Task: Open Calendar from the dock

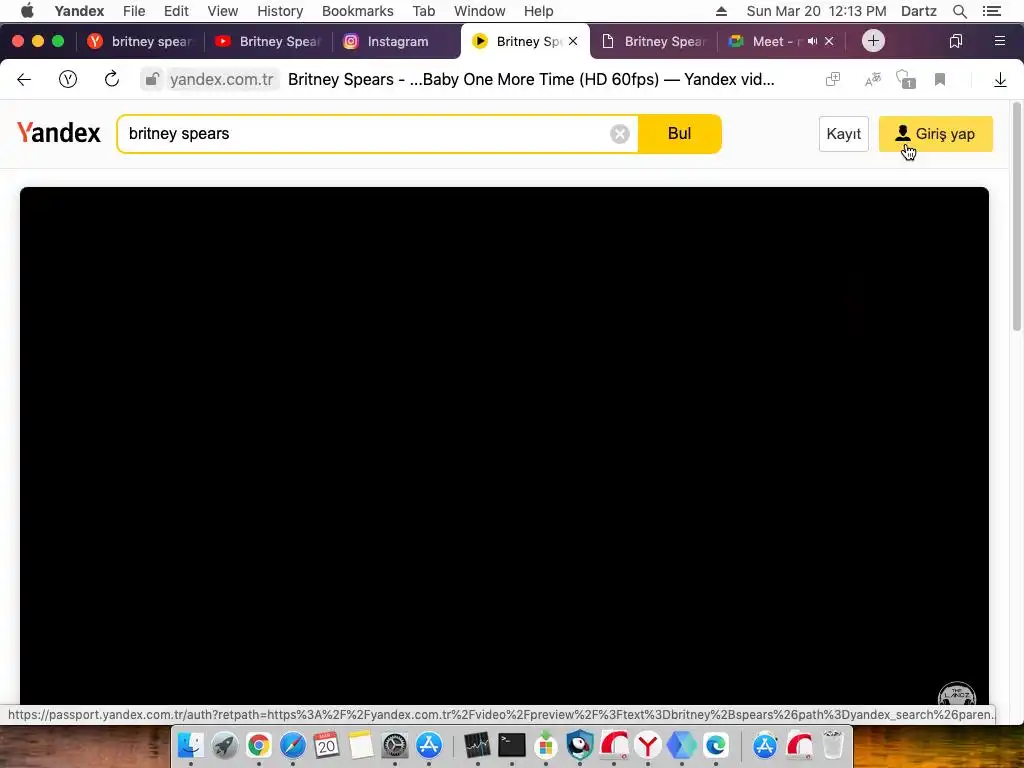Action: tap(327, 745)
